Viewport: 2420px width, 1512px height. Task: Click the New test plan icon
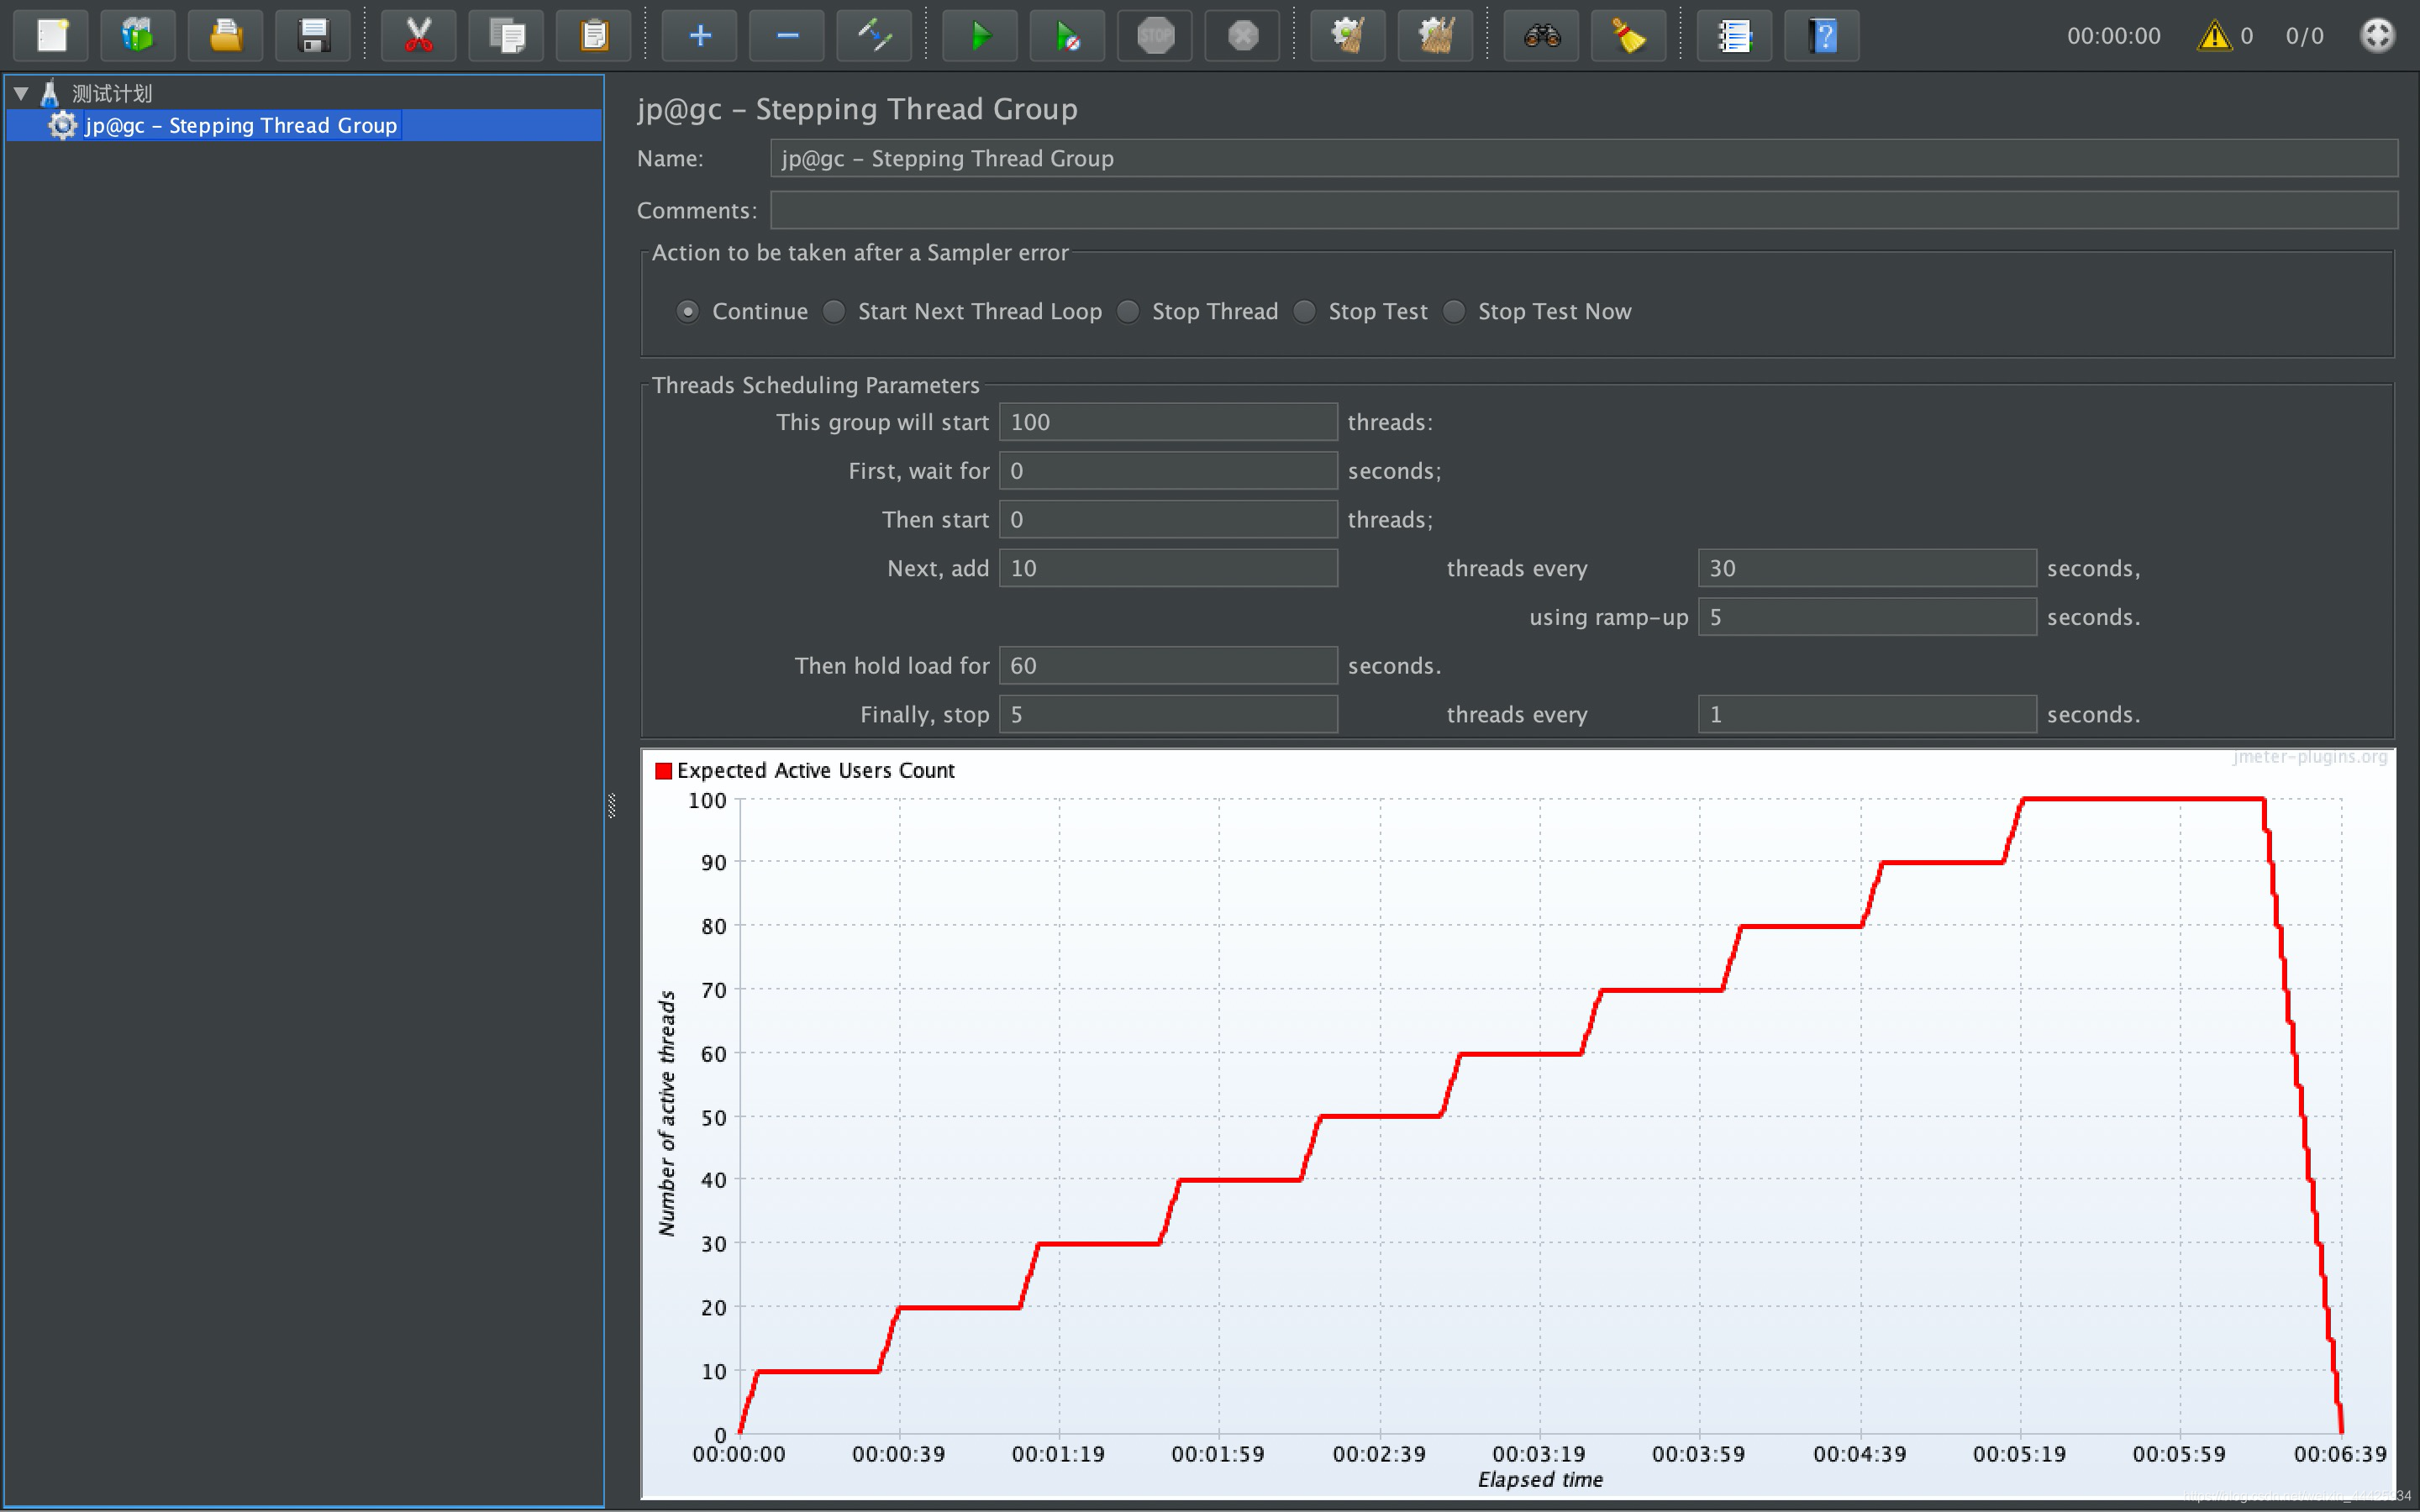pos(51,36)
